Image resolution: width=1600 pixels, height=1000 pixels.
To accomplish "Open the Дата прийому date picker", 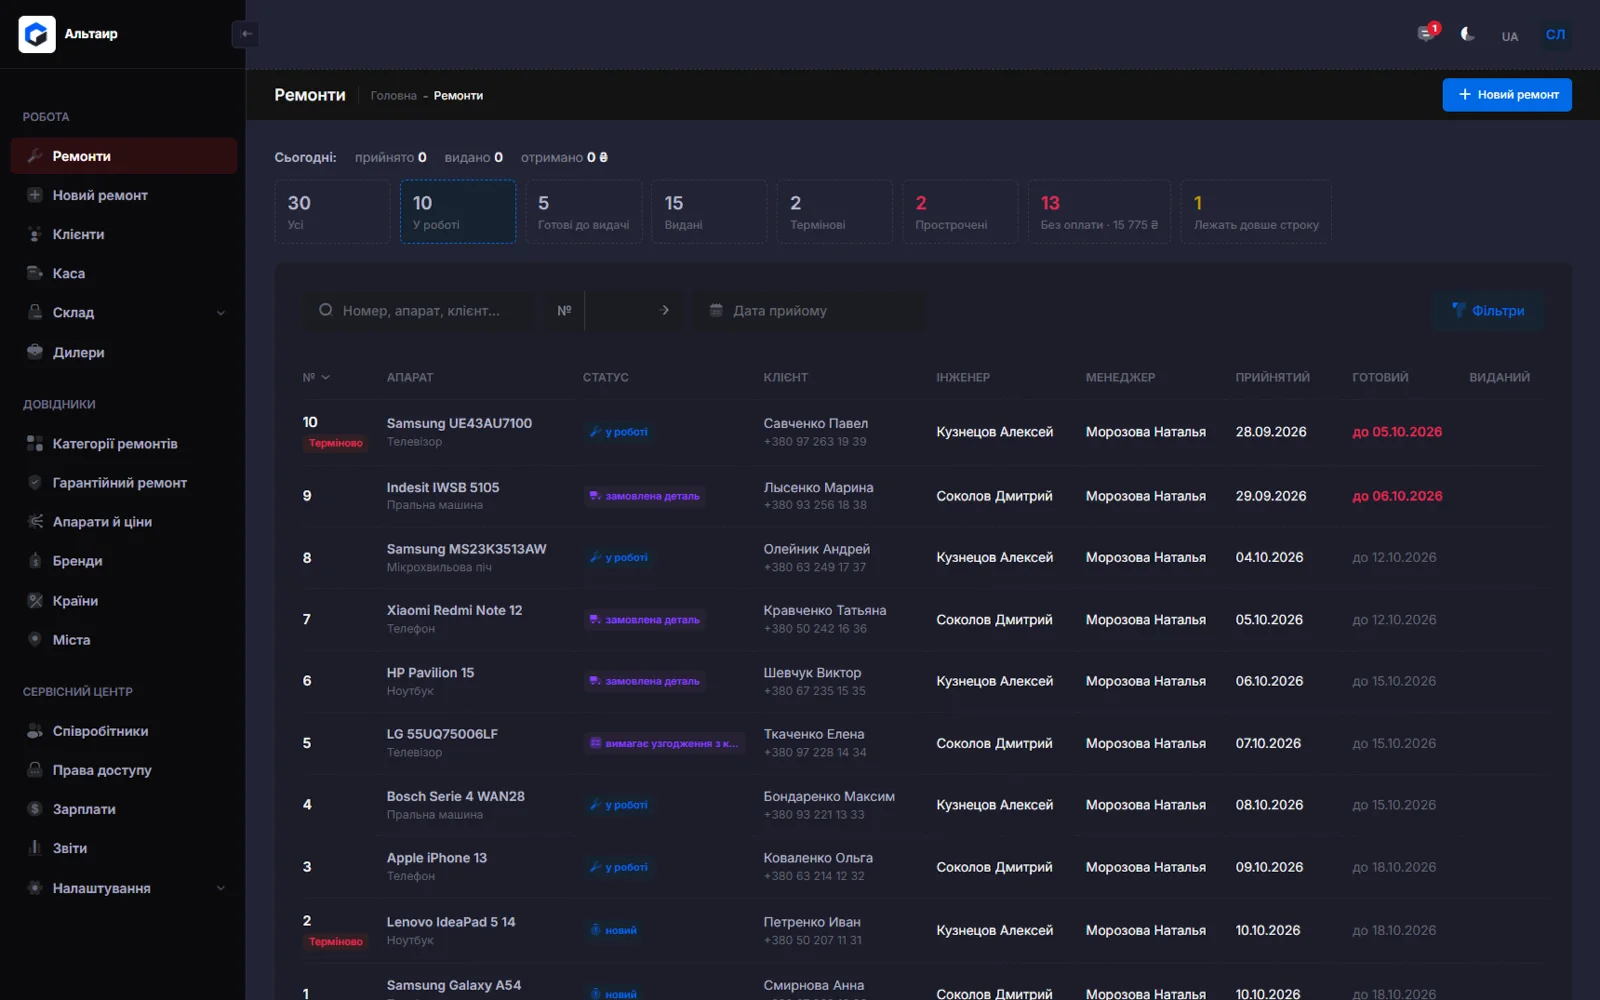I will click(x=810, y=311).
